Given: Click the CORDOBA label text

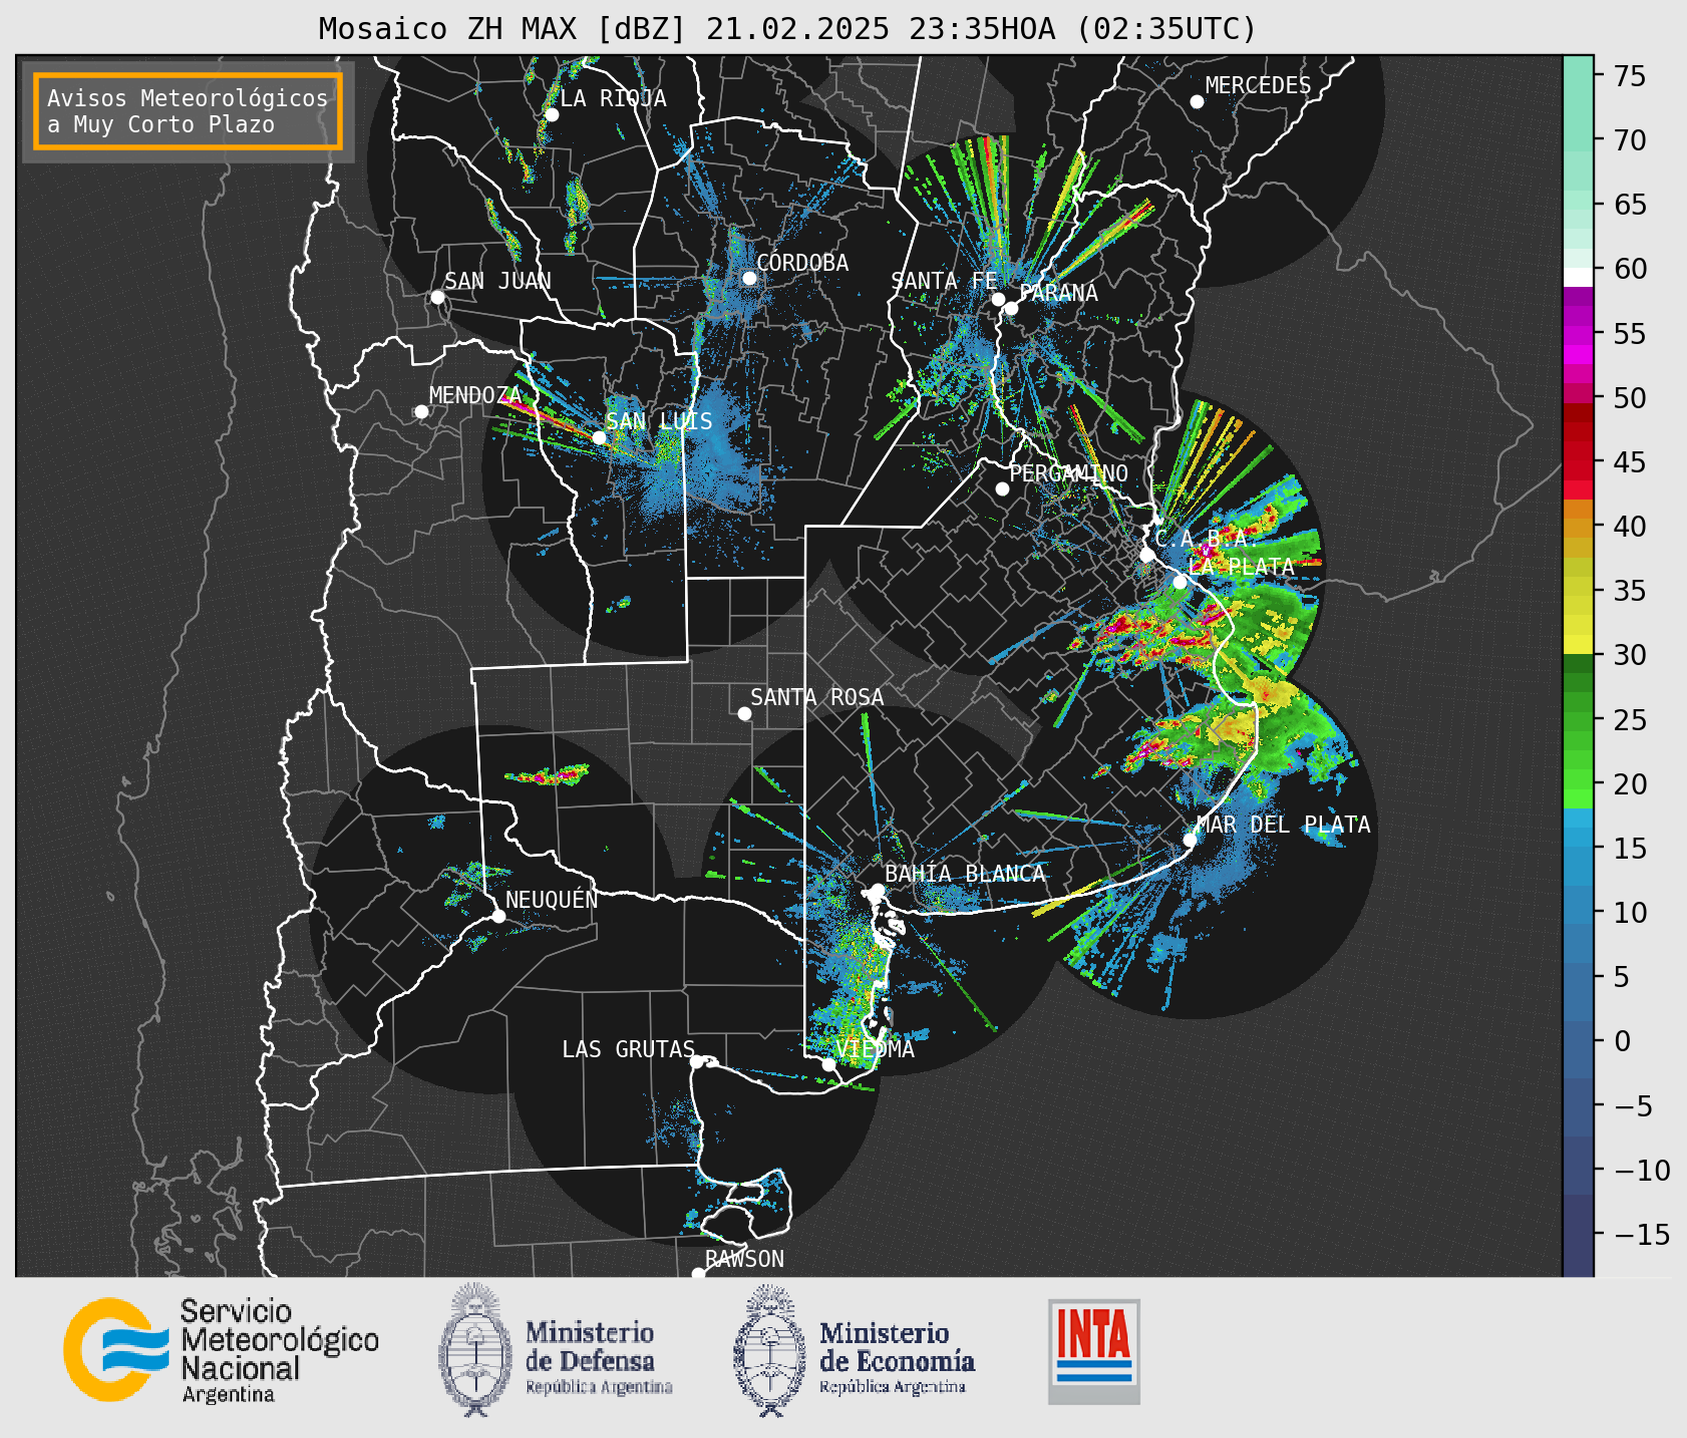Looking at the screenshot, I should point(802,263).
